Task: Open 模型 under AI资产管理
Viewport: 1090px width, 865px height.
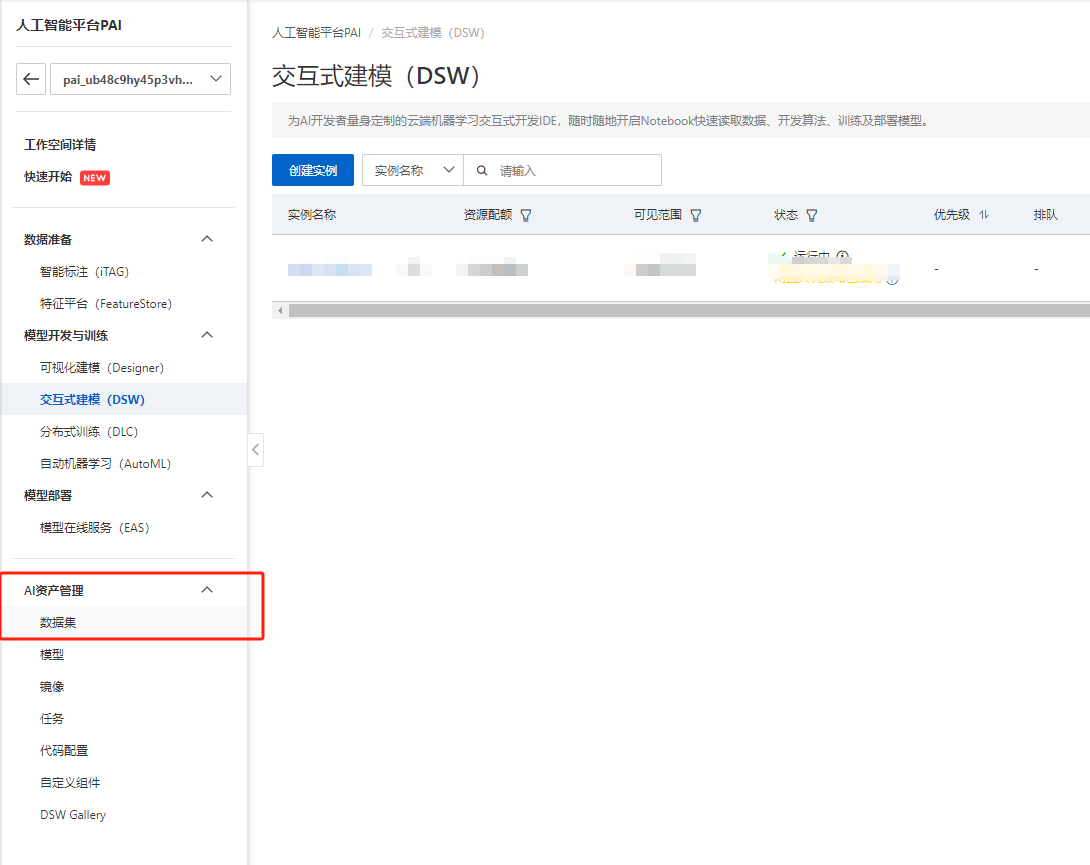Action: tap(51, 654)
